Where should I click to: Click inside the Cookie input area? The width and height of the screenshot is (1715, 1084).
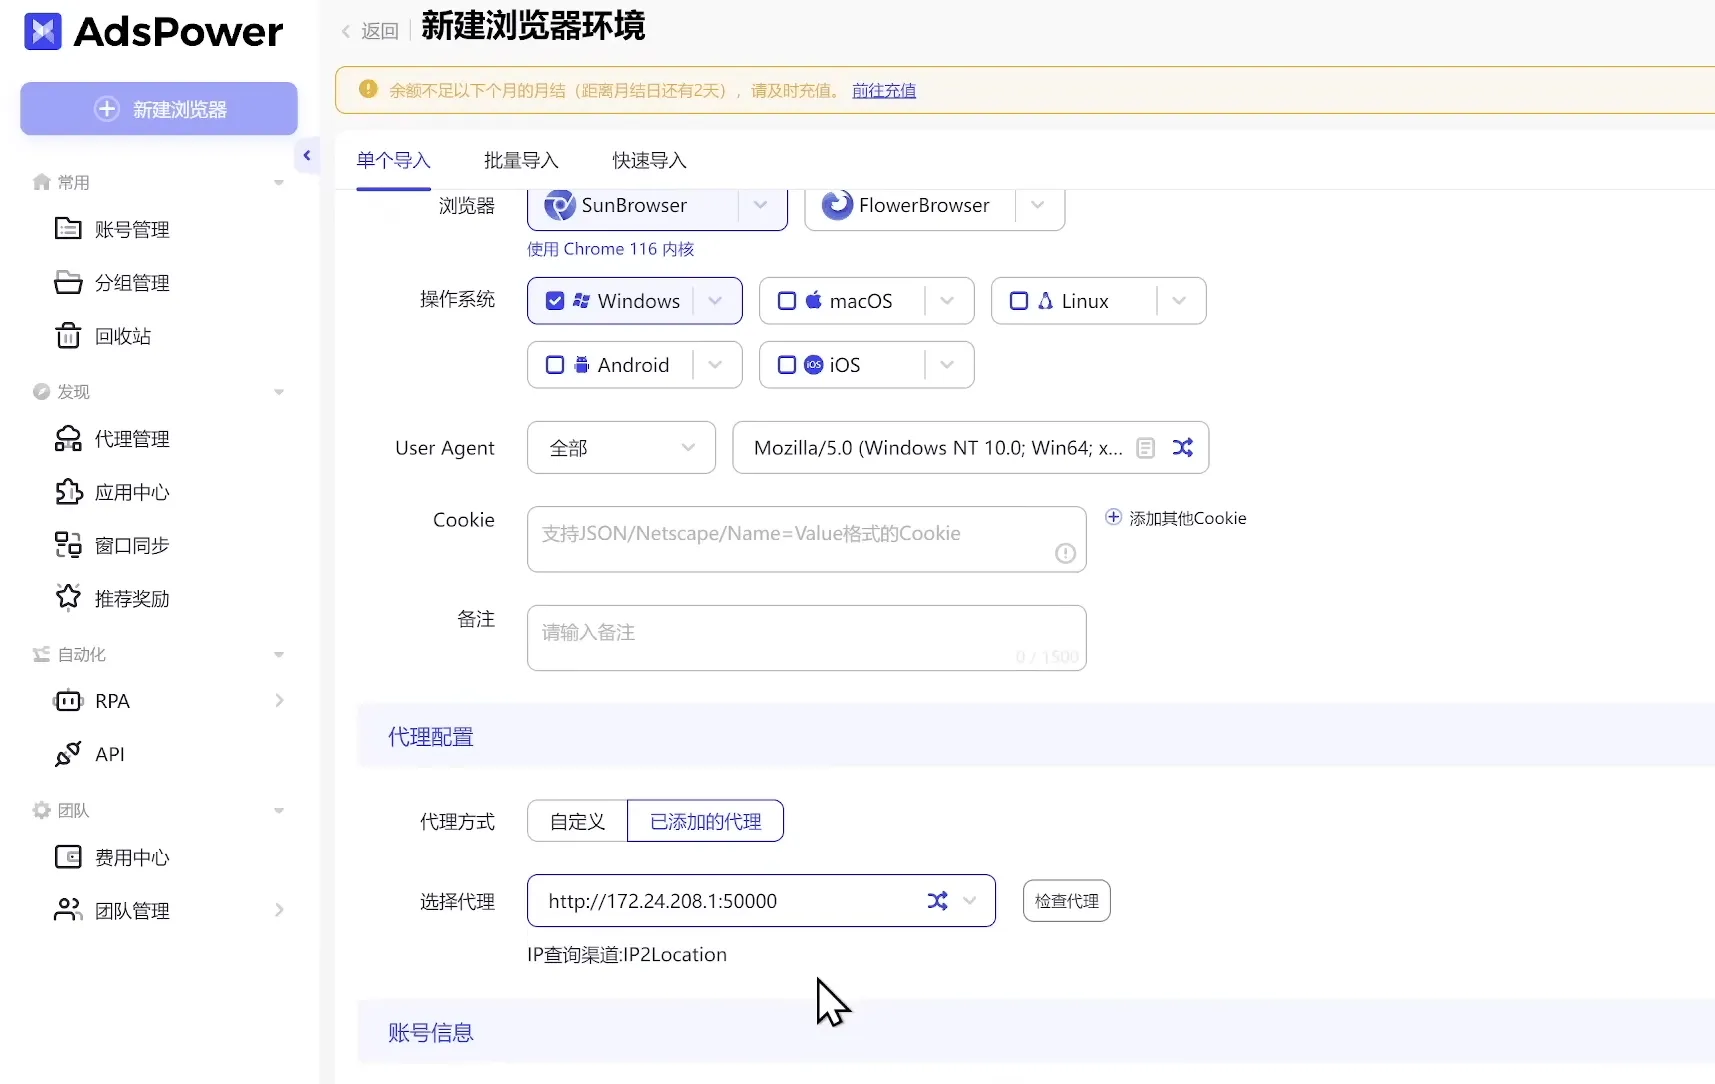point(806,538)
